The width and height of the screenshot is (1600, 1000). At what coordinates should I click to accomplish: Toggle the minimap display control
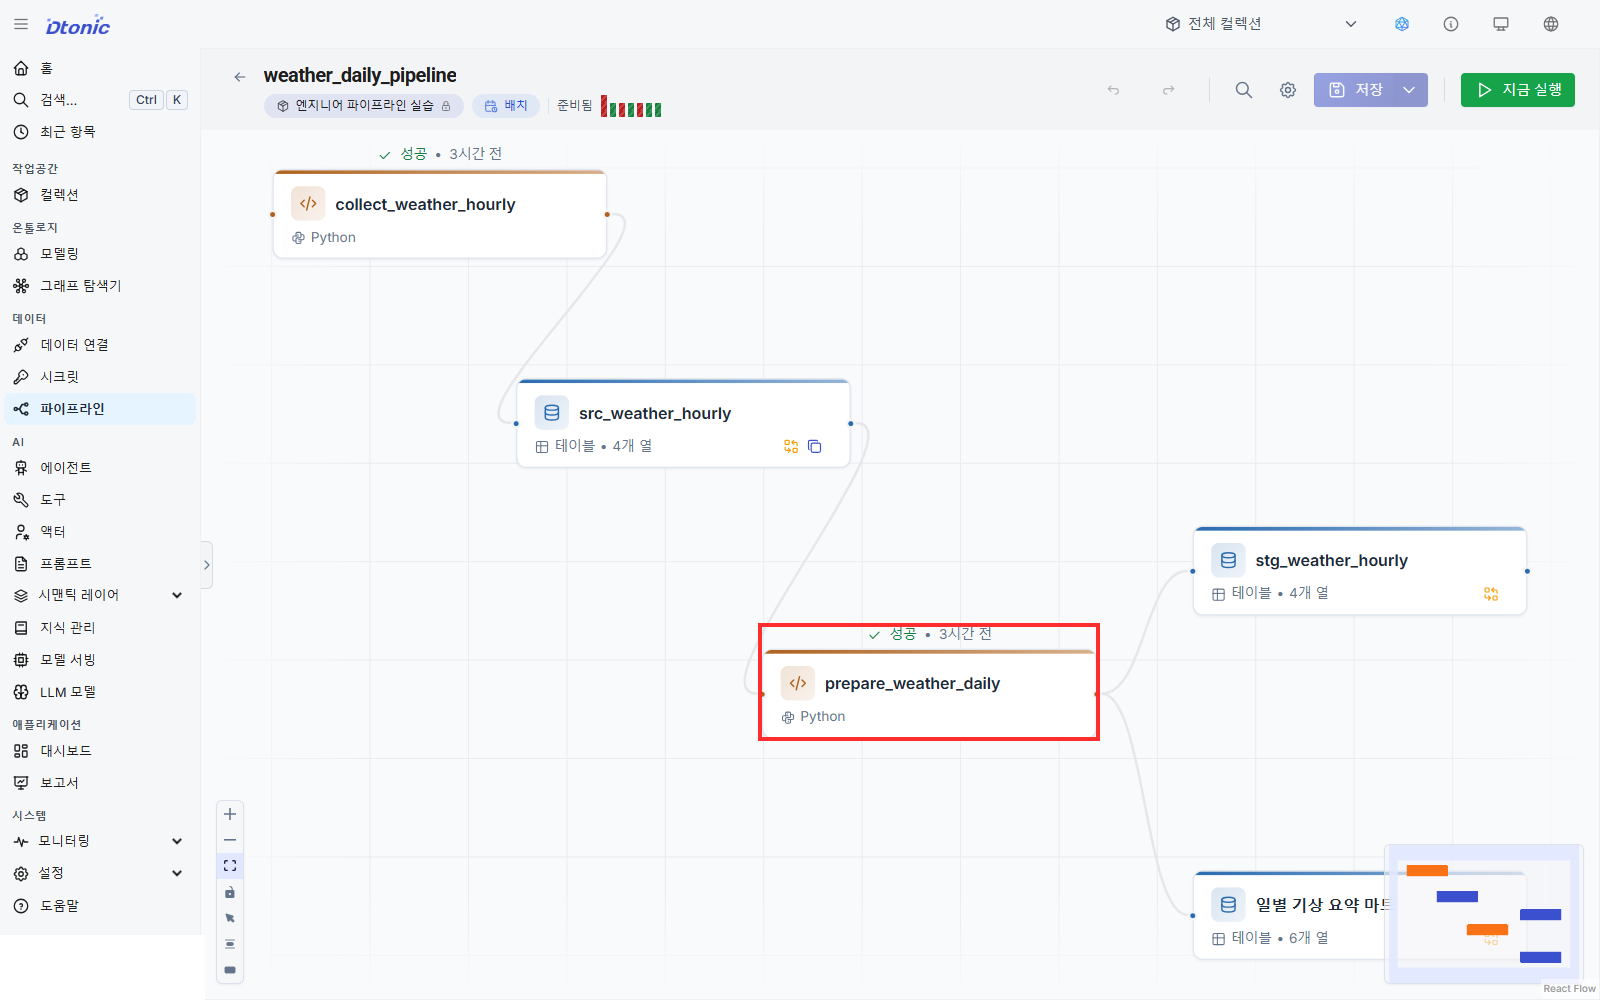[230, 970]
